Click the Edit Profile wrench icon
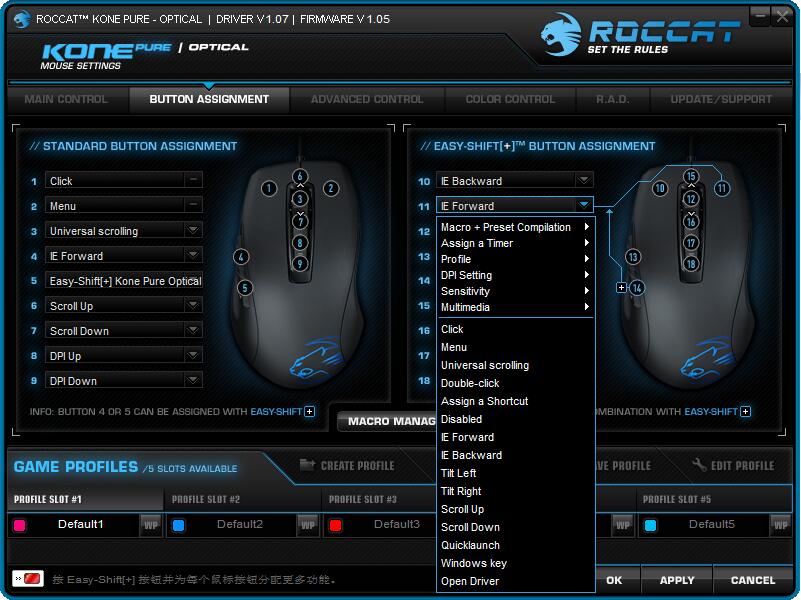This screenshot has height=600, width=801. (x=699, y=465)
